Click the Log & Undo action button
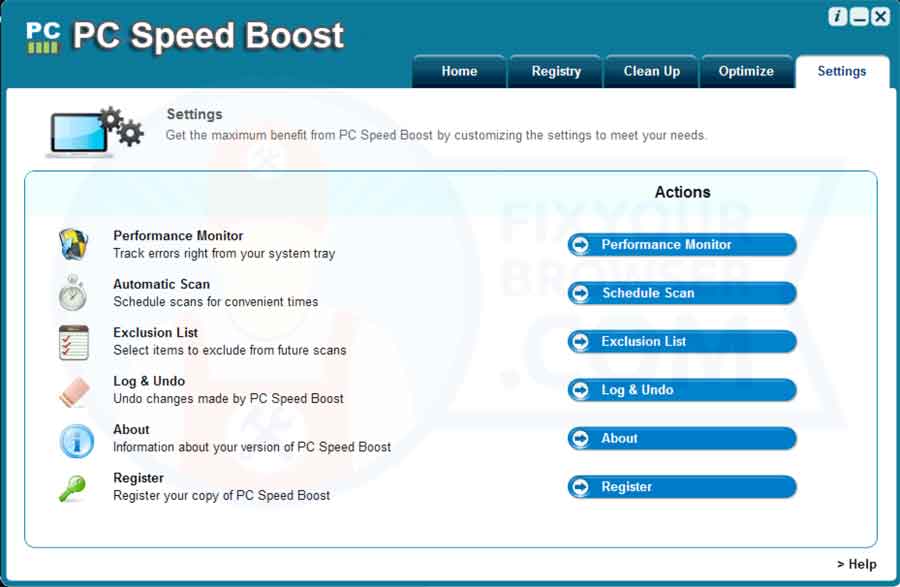Viewport: 900px width, 587px height. [x=682, y=390]
